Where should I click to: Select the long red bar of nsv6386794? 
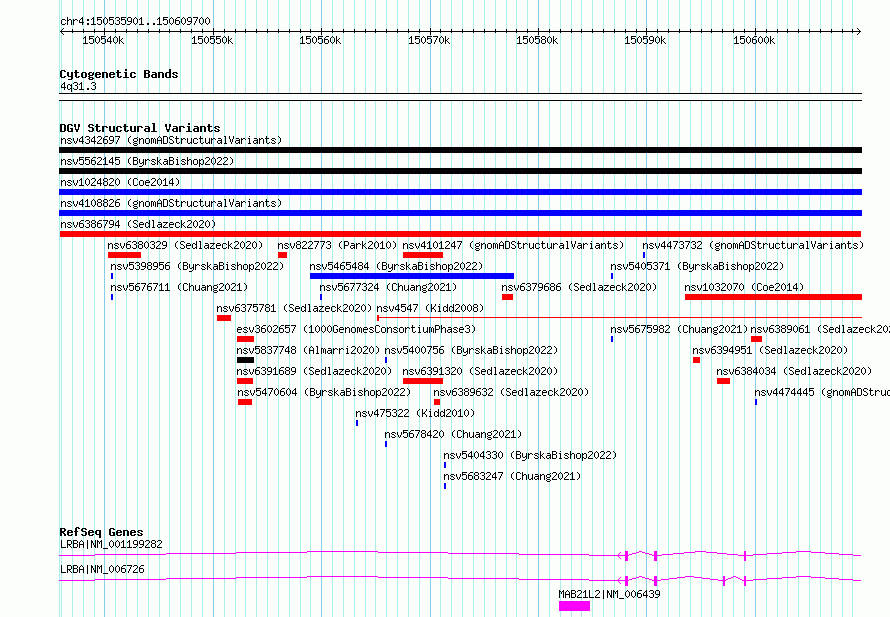pos(460,234)
